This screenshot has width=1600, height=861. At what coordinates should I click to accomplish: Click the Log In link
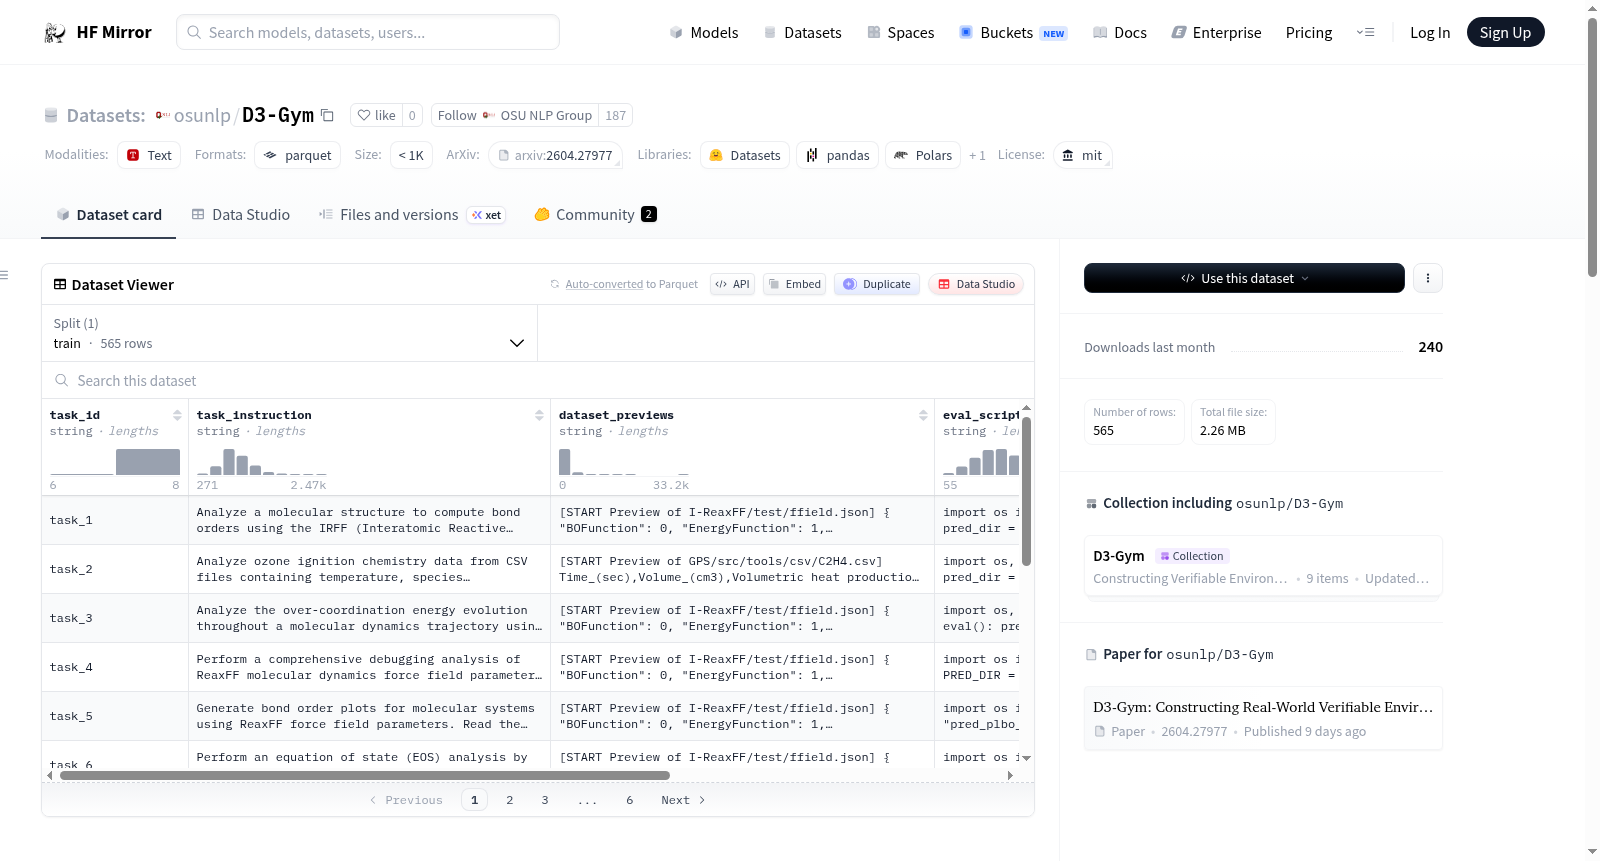pos(1430,32)
